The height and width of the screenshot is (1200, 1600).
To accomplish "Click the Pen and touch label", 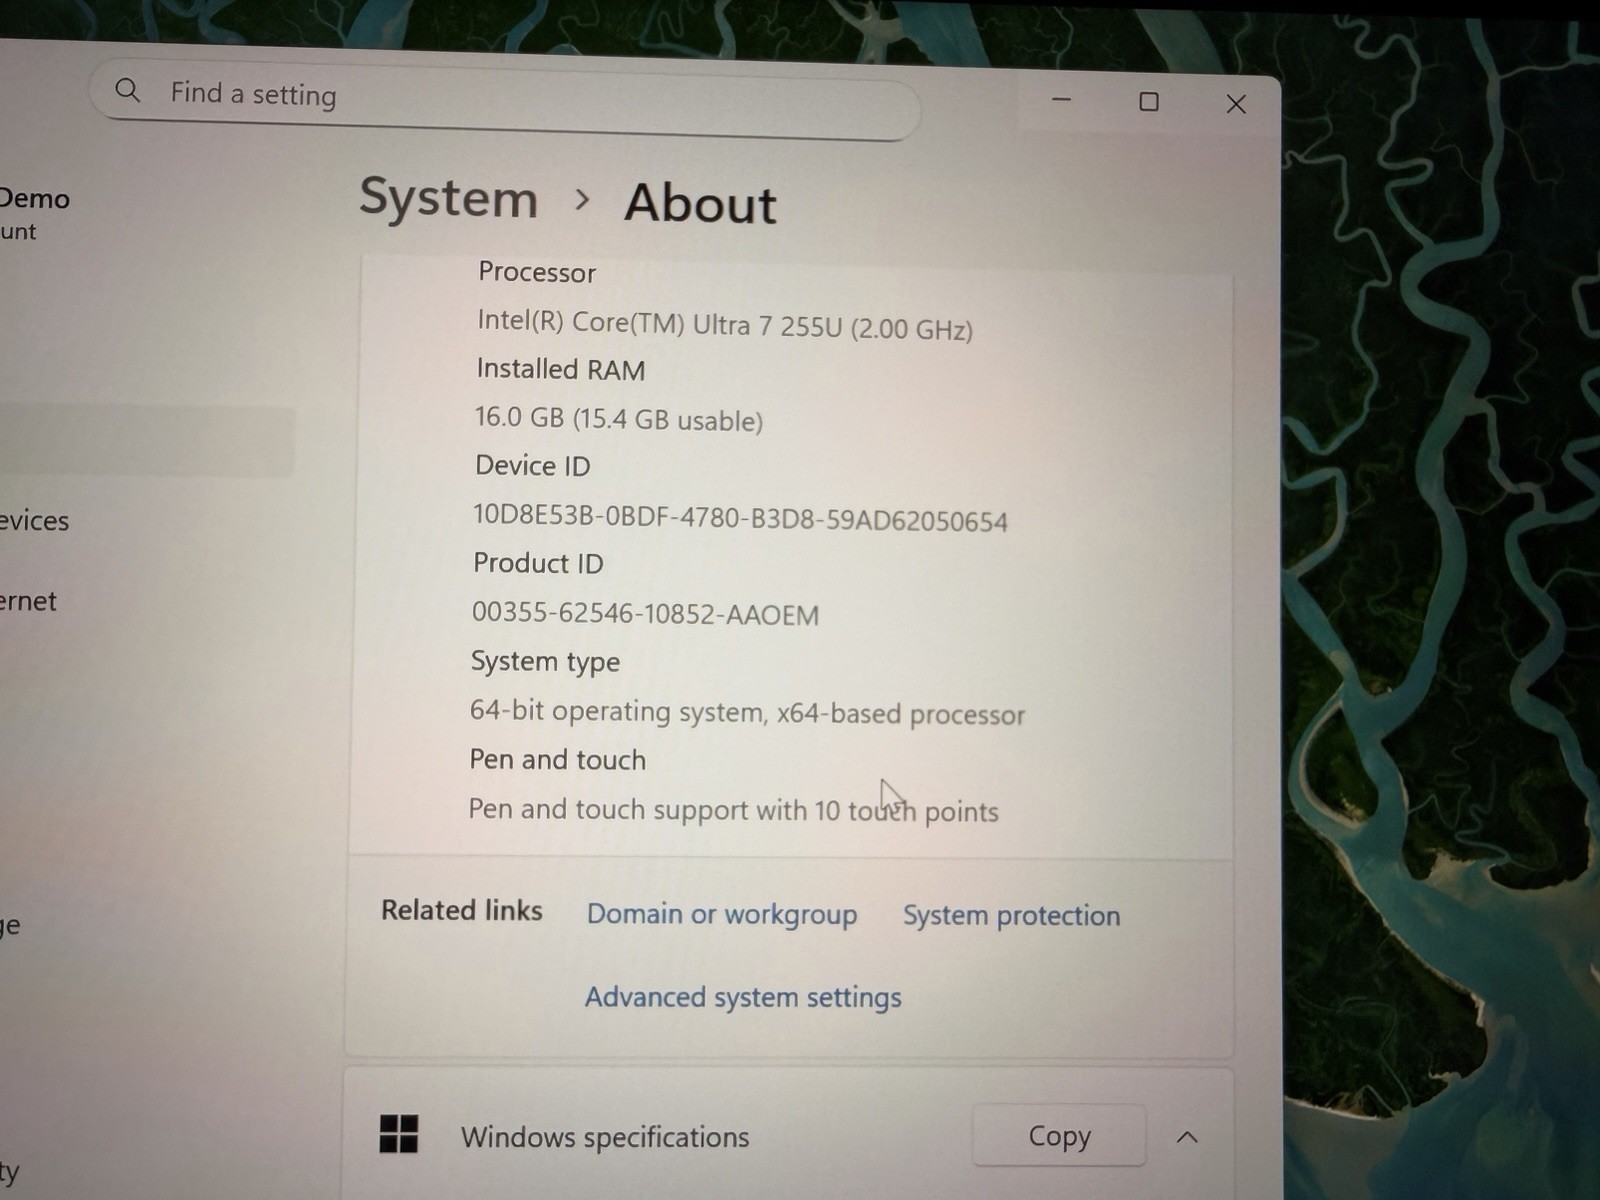I will [x=558, y=760].
